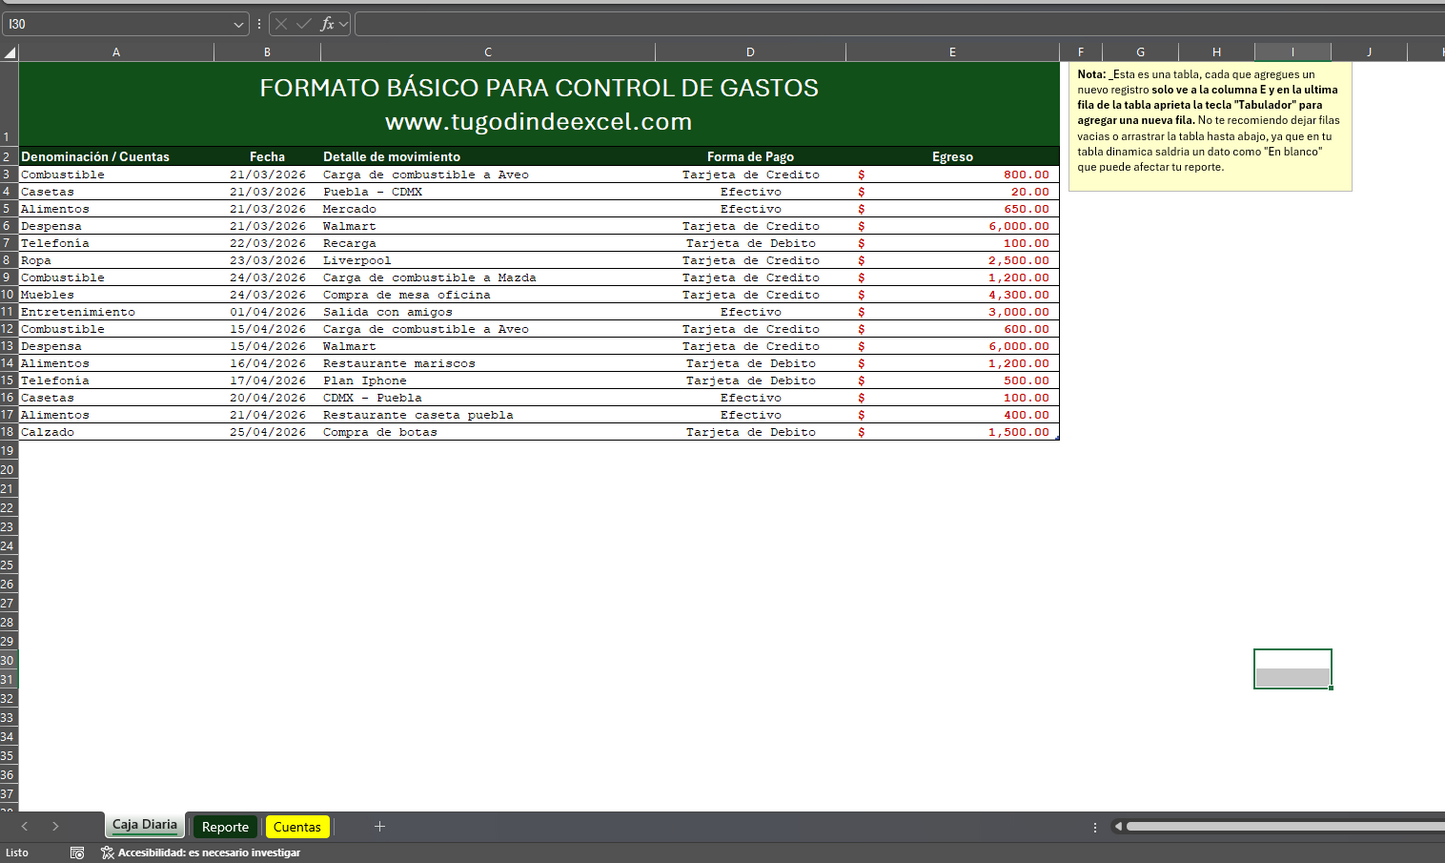This screenshot has width=1445, height=863.
Task: Click the 'Egreso' header cell
Action: point(952,156)
